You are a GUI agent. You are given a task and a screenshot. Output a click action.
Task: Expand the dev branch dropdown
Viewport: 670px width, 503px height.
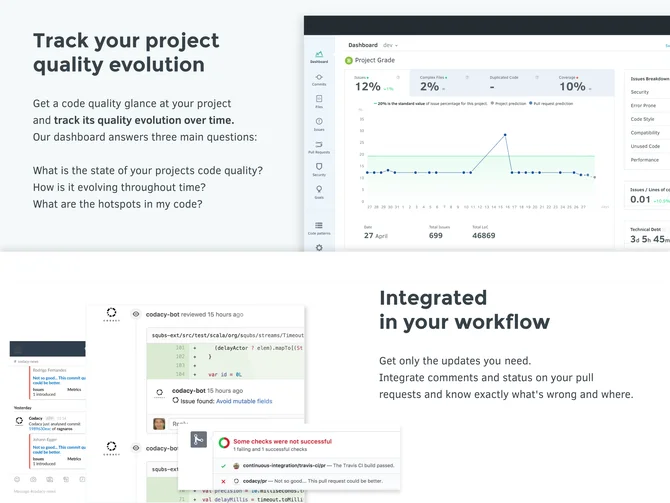click(x=390, y=45)
